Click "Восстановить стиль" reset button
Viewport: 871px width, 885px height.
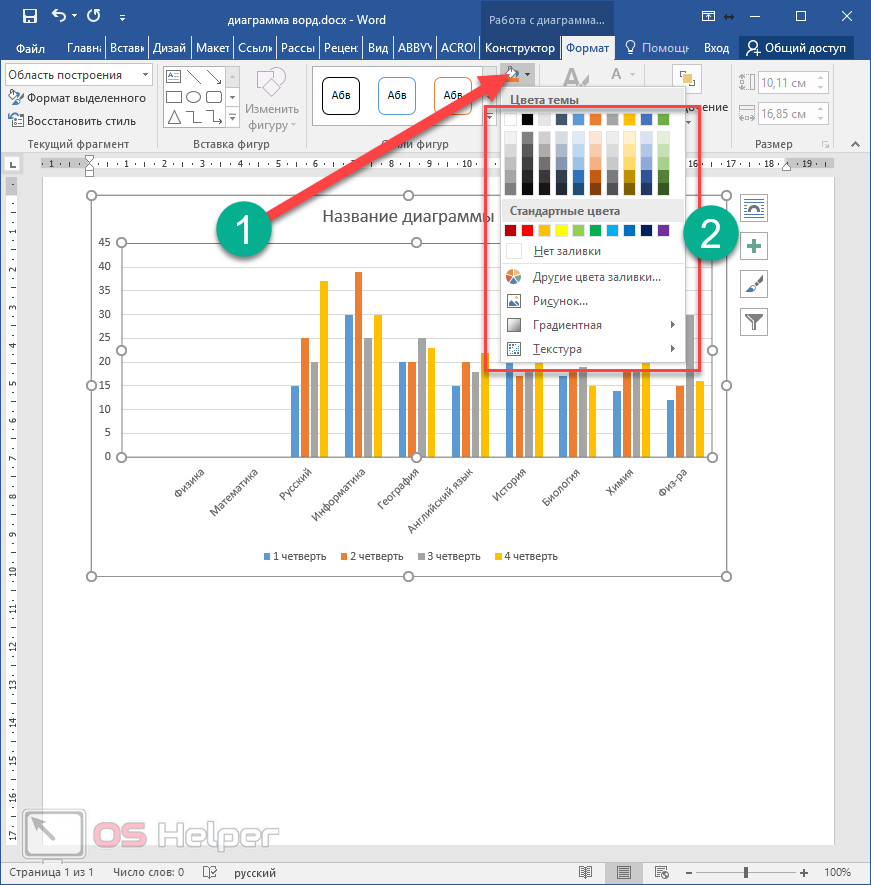coord(72,121)
